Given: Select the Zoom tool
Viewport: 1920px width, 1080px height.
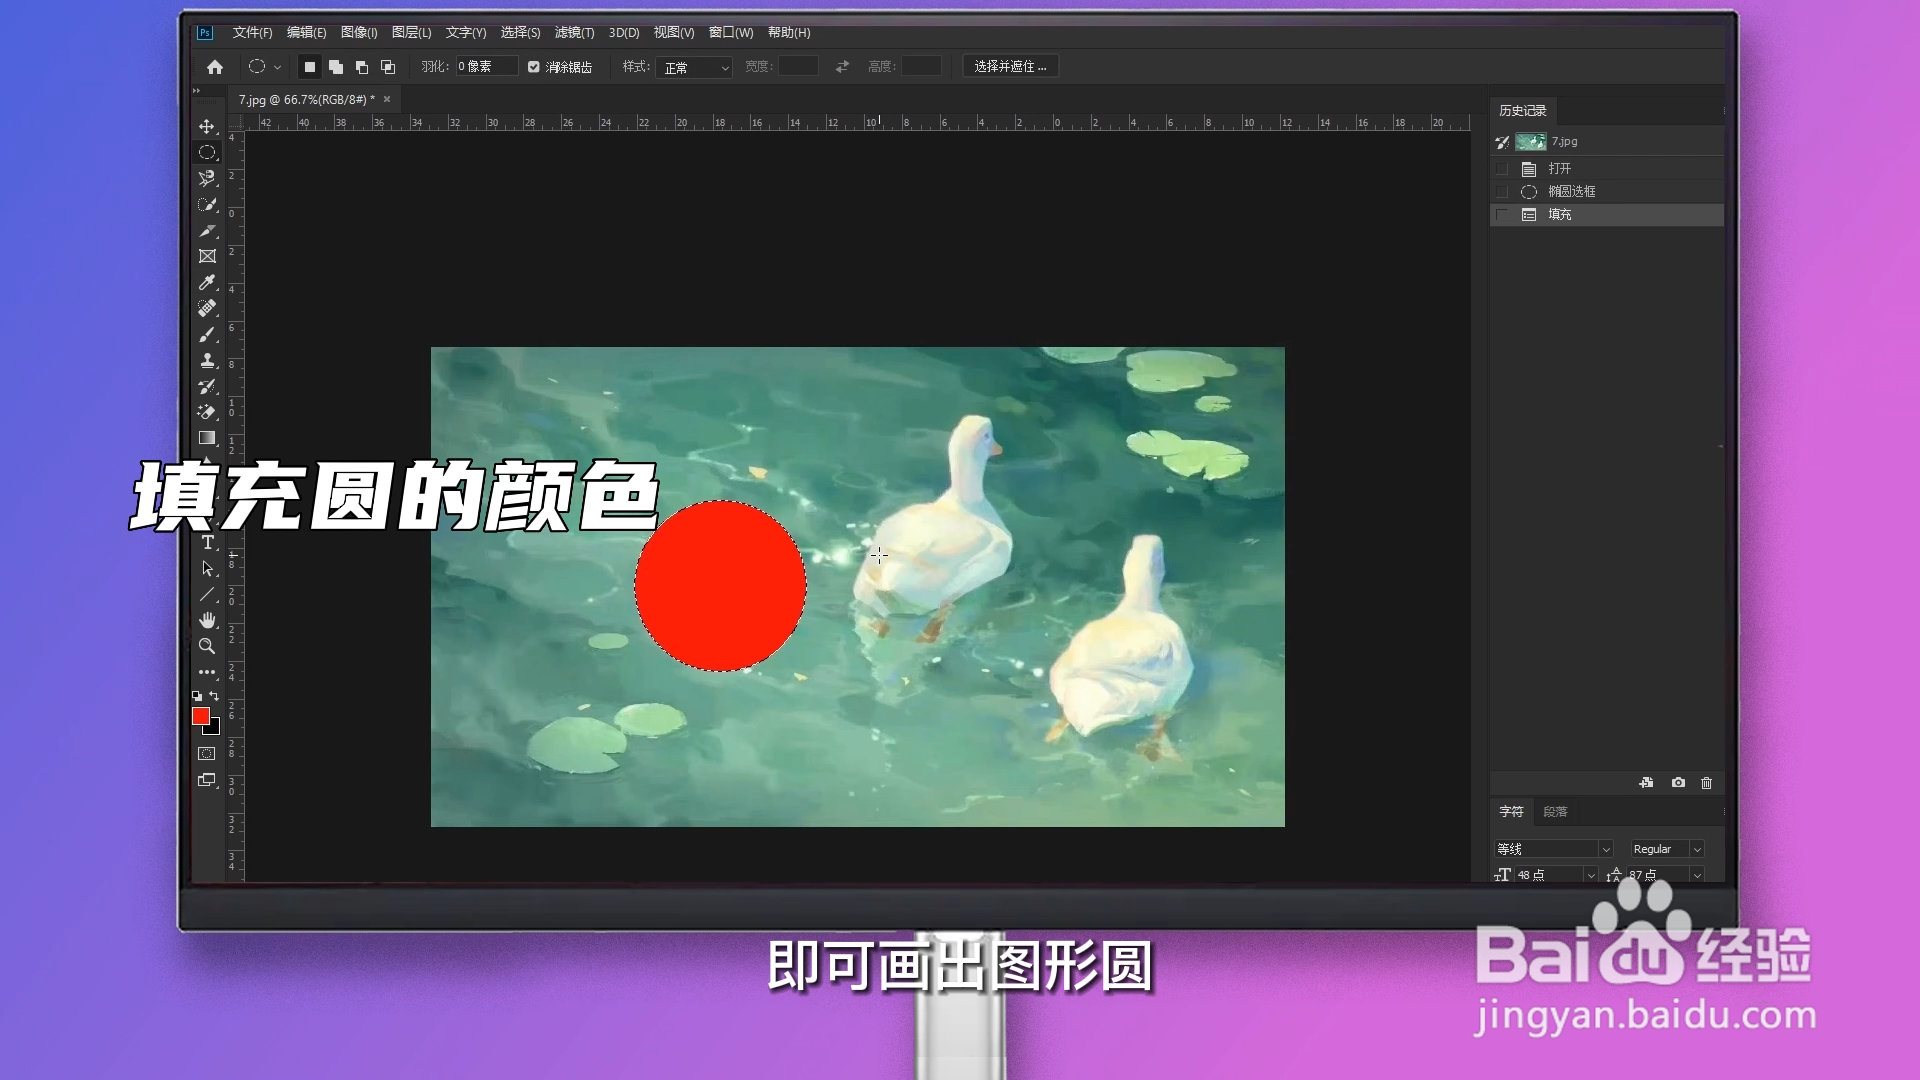Looking at the screenshot, I should pyautogui.click(x=207, y=646).
